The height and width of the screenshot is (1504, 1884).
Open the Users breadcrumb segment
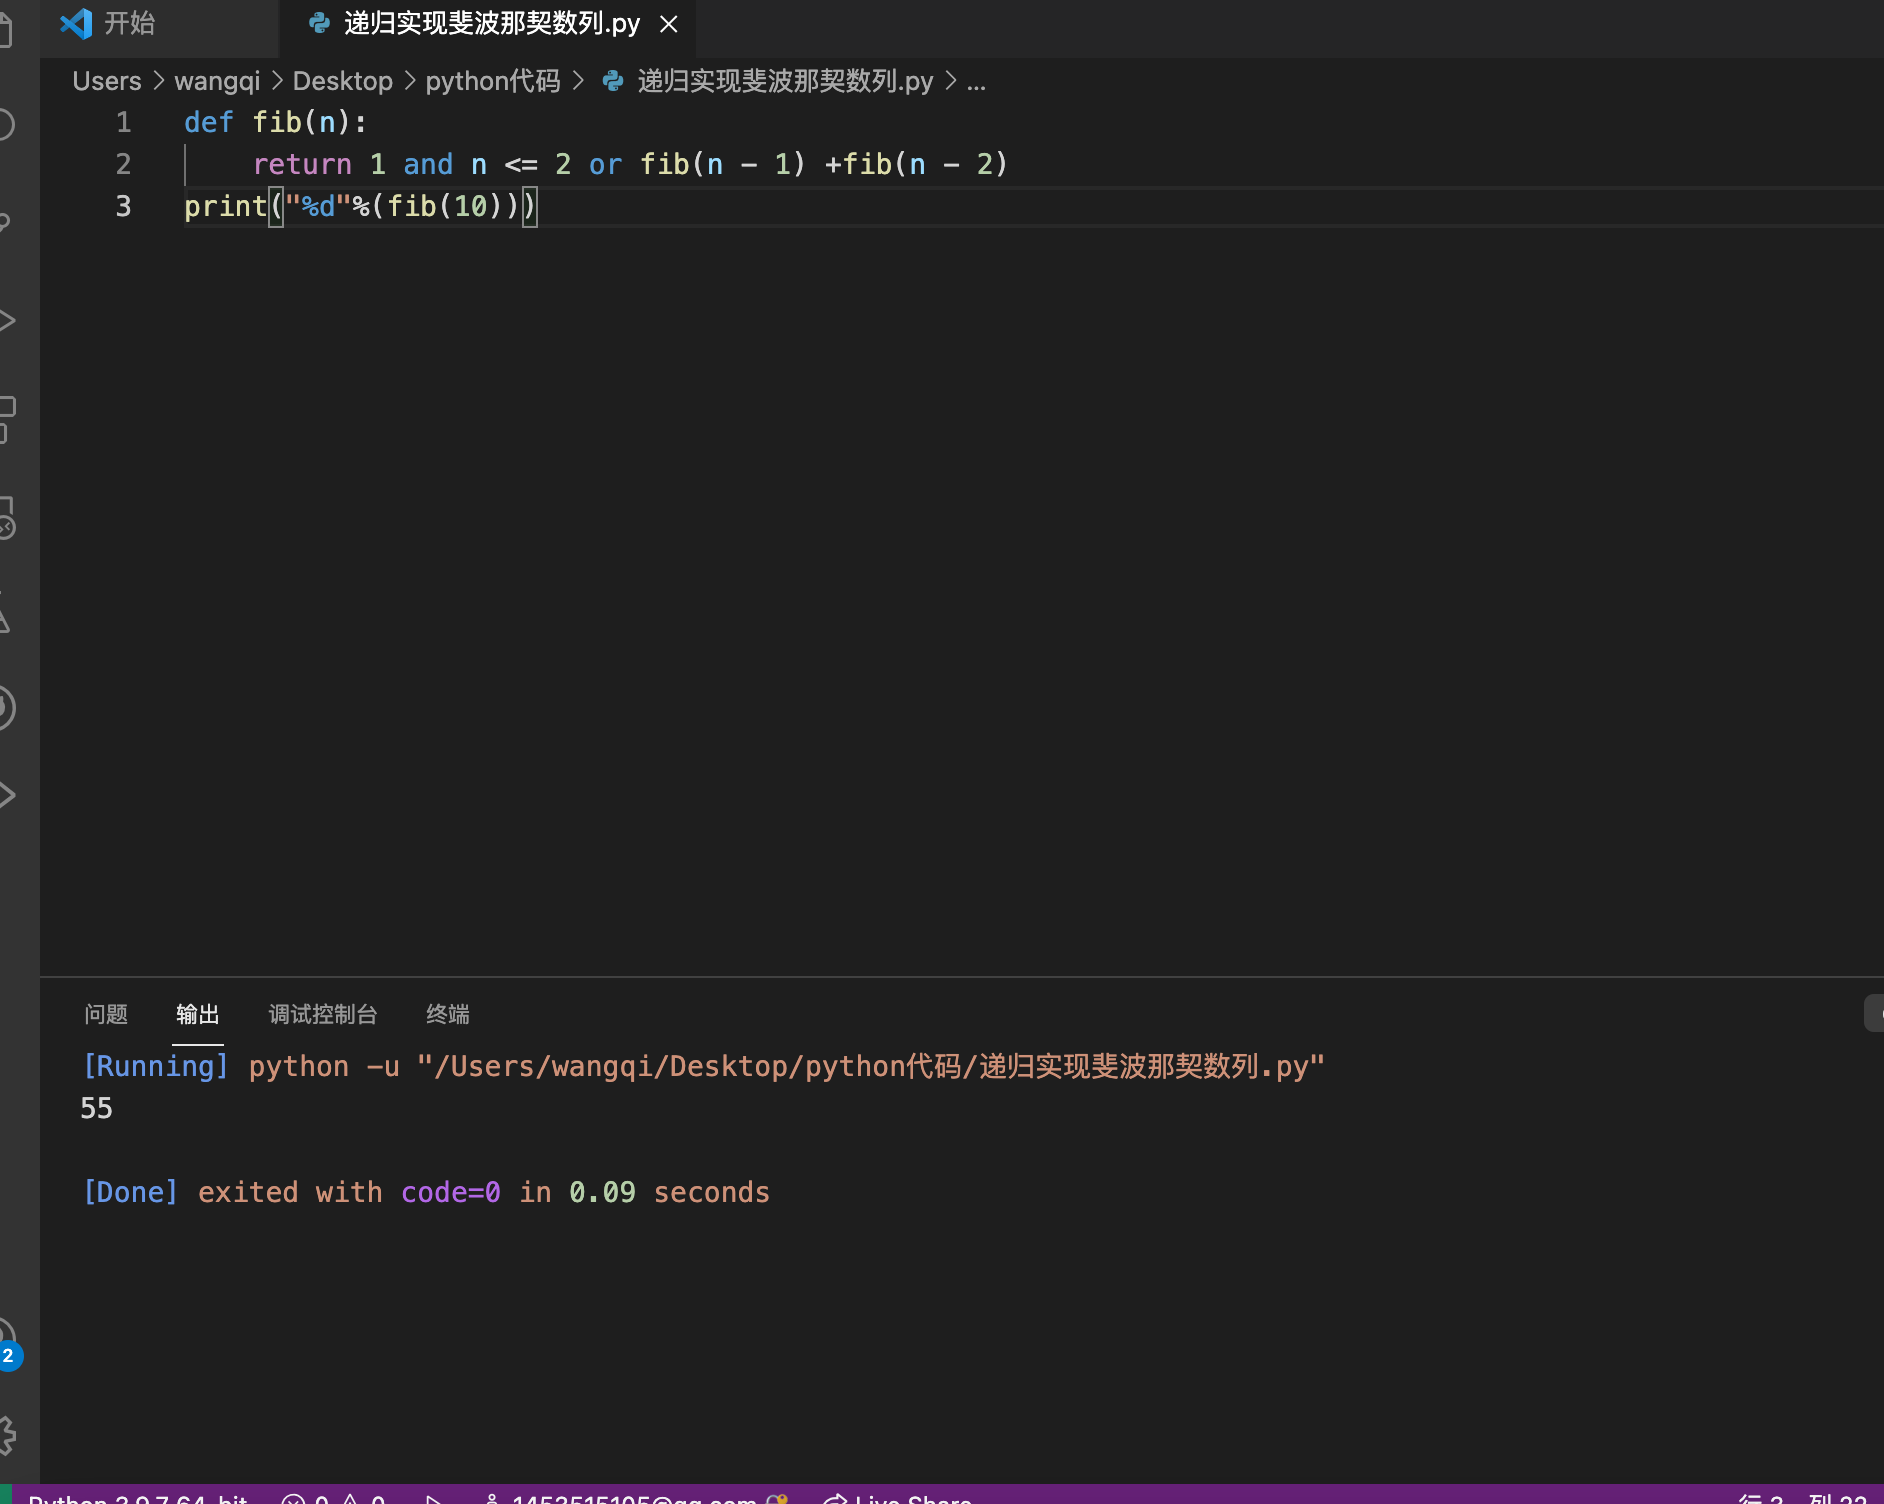(107, 81)
